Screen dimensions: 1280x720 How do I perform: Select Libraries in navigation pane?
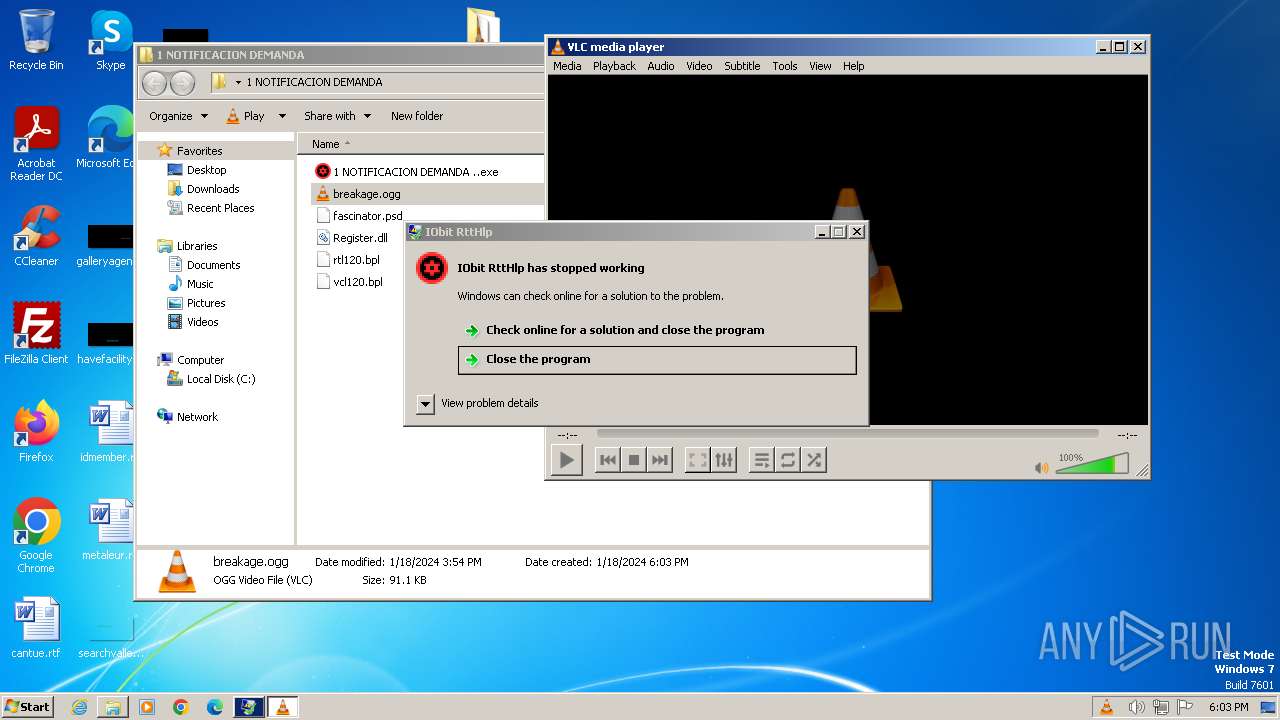tap(187, 246)
